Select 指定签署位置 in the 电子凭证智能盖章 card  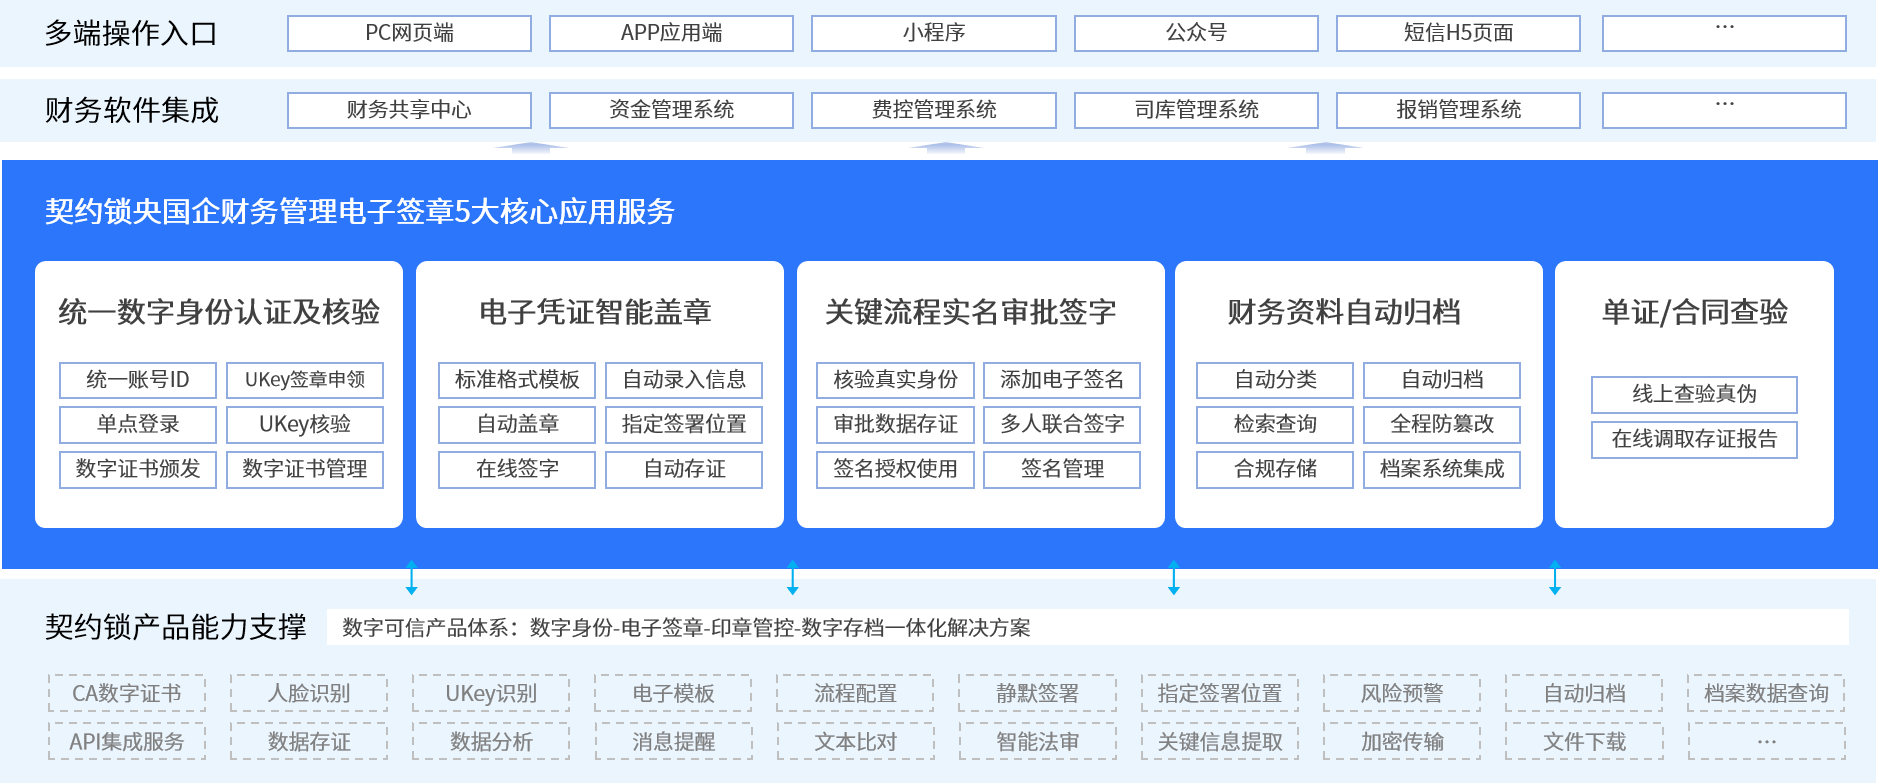coord(684,424)
